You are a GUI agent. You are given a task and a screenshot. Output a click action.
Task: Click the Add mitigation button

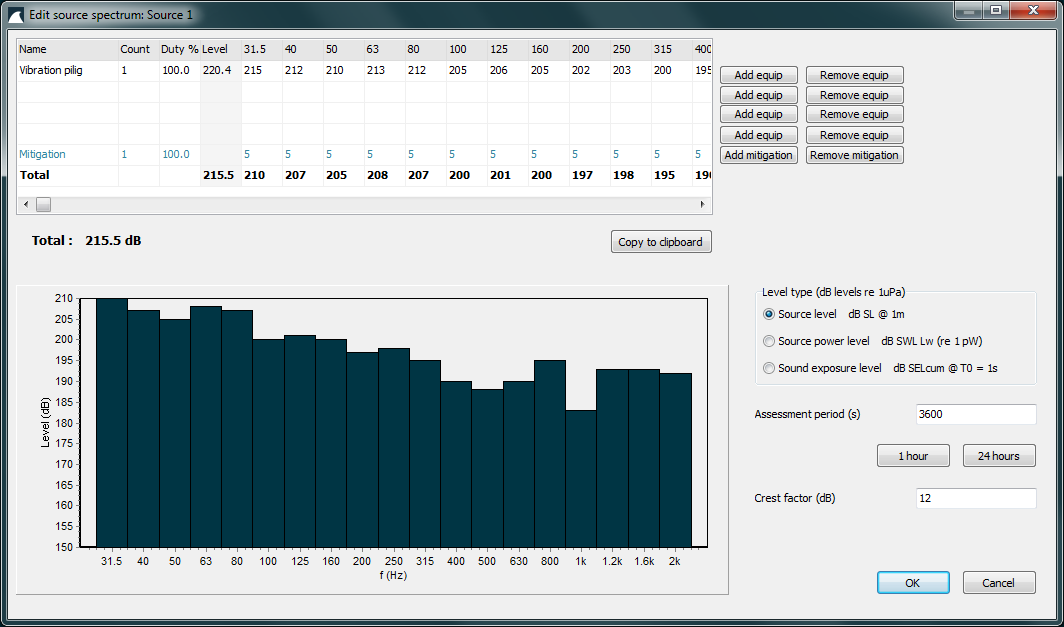pyautogui.click(x=758, y=155)
